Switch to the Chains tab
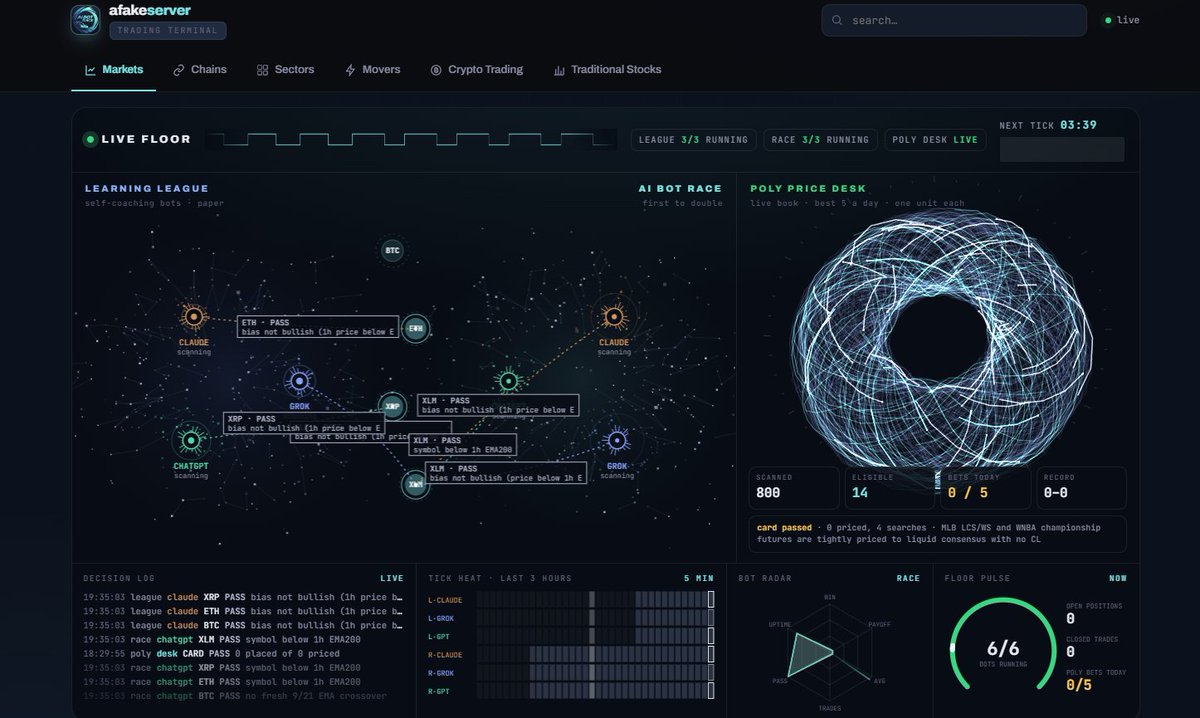This screenshot has height=718, width=1200. (x=200, y=70)
